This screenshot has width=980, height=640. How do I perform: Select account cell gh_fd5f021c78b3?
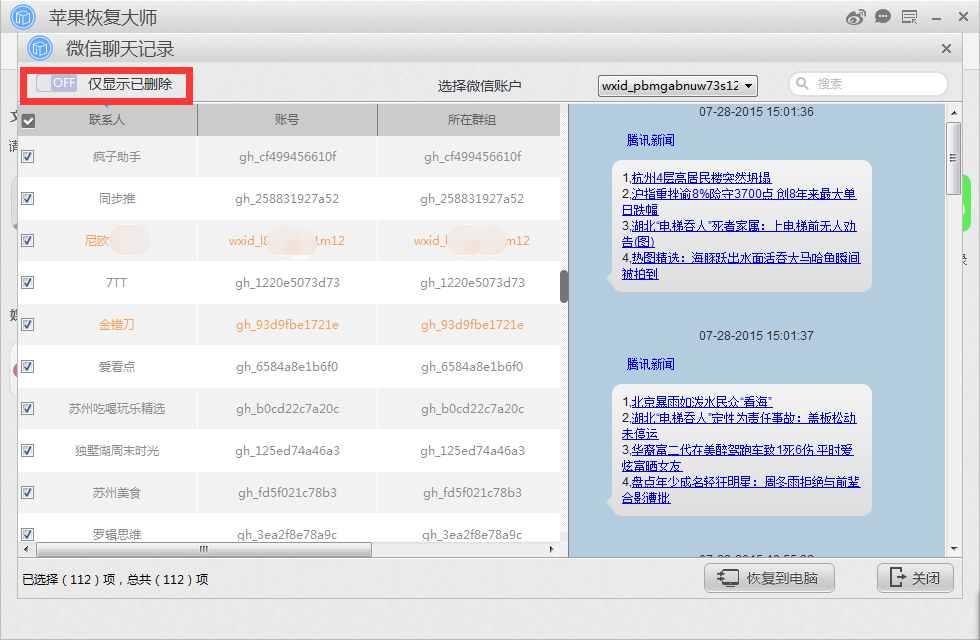(288, 492)
